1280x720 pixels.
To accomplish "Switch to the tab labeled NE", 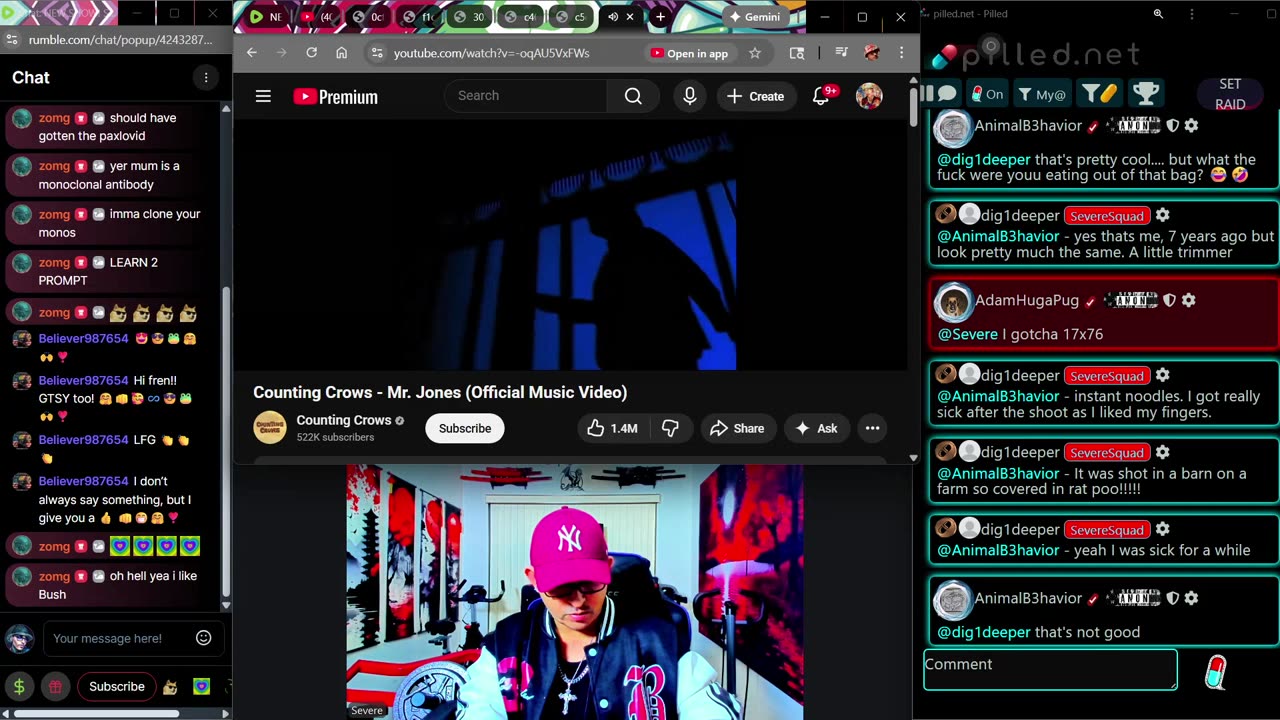I will click(267, 17).
